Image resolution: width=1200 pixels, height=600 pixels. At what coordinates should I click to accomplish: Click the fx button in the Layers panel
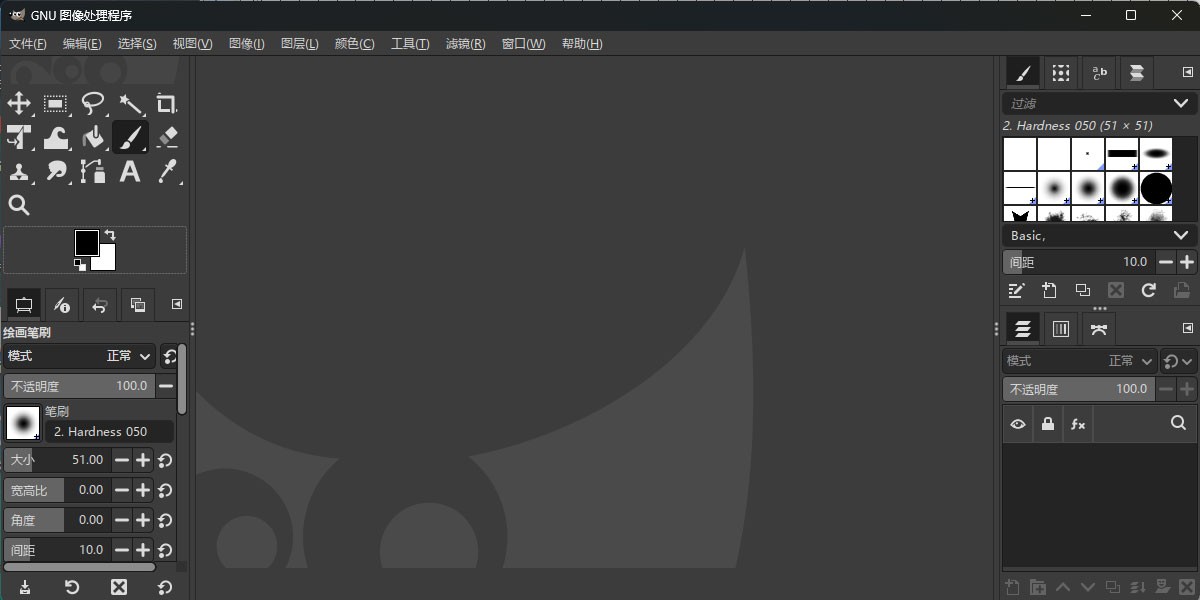pyautogui.click(x=1078, y=424)
